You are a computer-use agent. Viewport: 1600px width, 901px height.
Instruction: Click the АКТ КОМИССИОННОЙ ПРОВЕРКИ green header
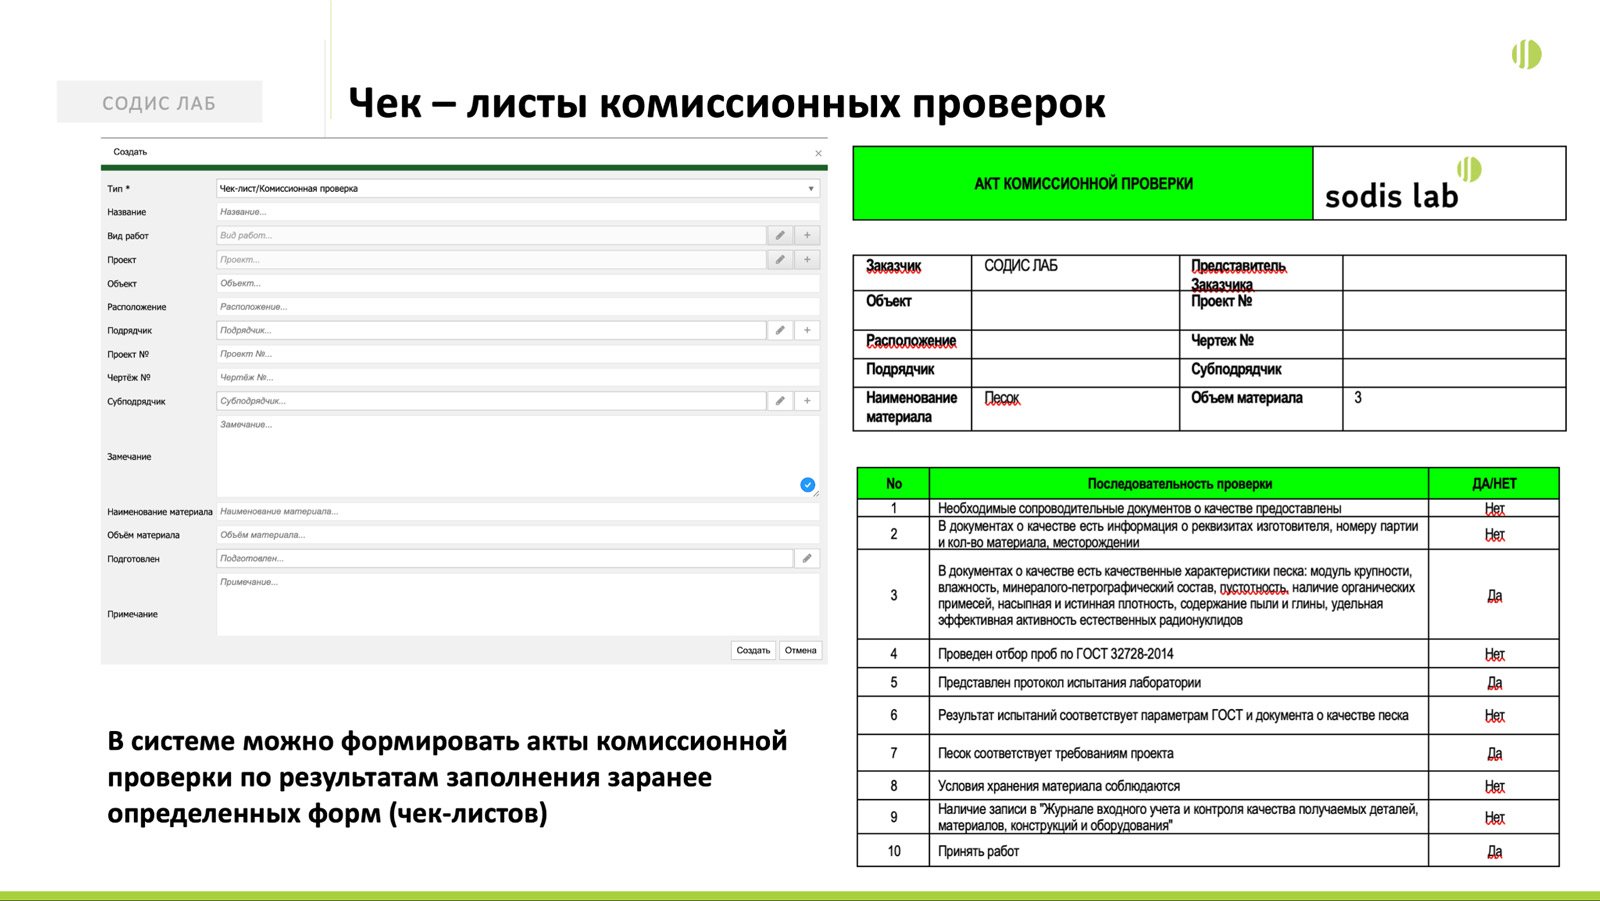coord(1083,184)
